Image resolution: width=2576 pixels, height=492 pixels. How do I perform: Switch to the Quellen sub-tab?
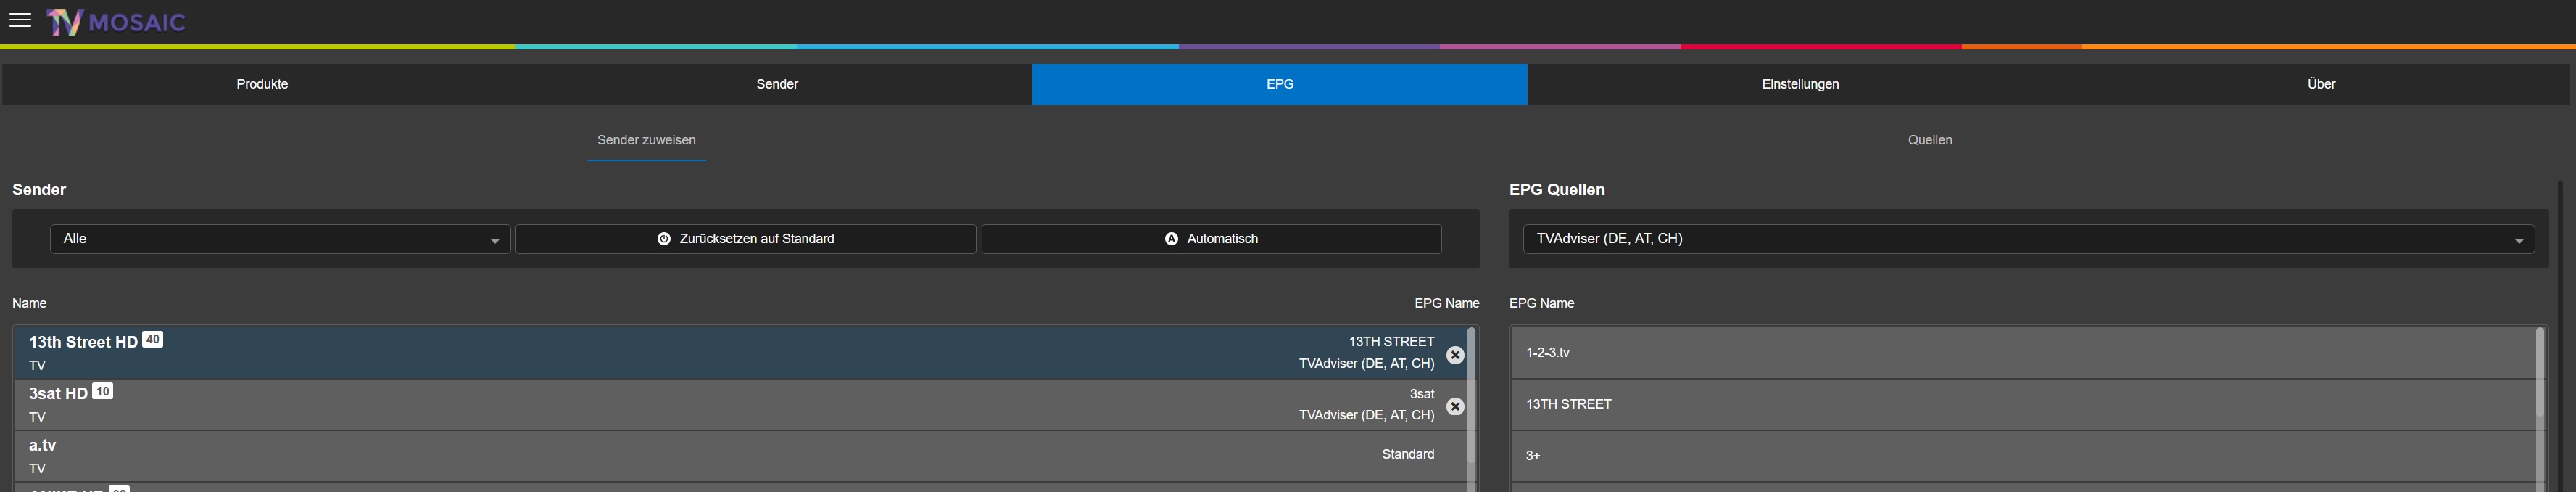(x=1930, y=140)
